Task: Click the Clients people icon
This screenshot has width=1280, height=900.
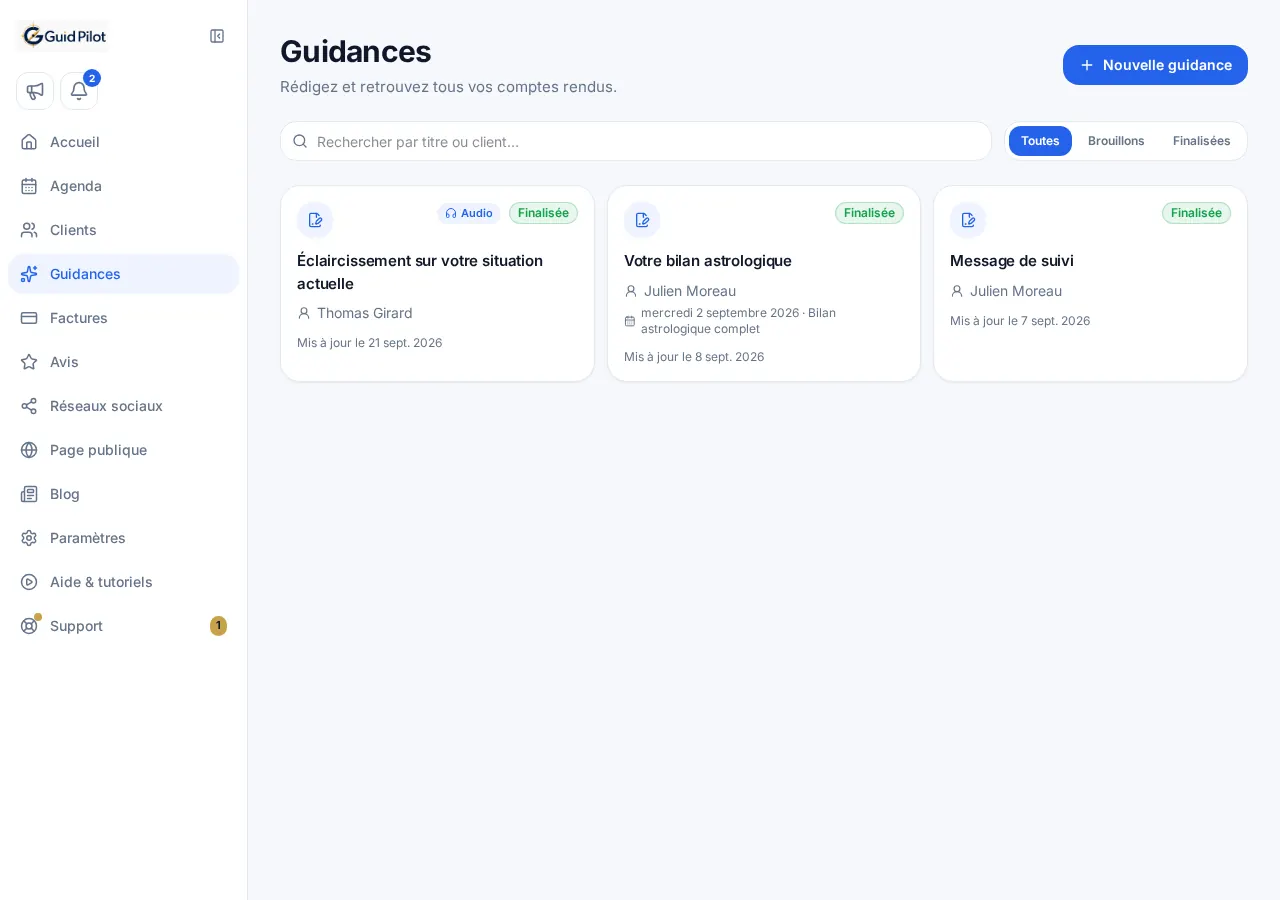Action: pos(29,230)
